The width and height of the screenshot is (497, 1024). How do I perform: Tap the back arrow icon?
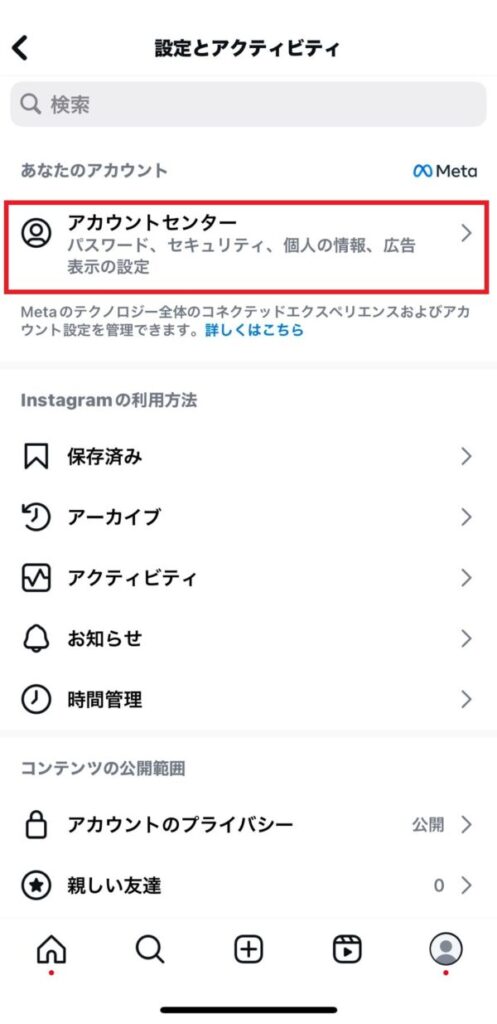[x=20, y=48]
